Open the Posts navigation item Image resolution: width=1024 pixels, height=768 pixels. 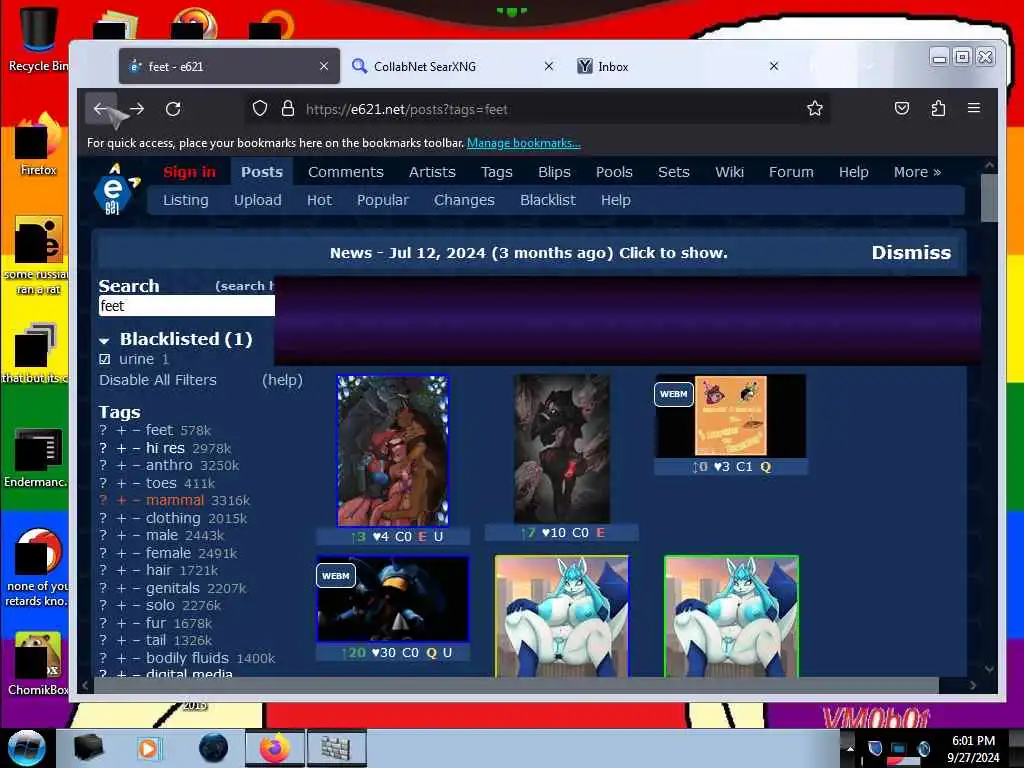(x=262, y=172)
